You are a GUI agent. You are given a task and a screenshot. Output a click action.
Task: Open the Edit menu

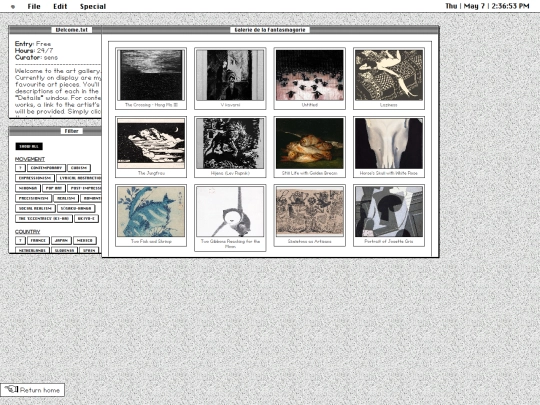(60, 6)
